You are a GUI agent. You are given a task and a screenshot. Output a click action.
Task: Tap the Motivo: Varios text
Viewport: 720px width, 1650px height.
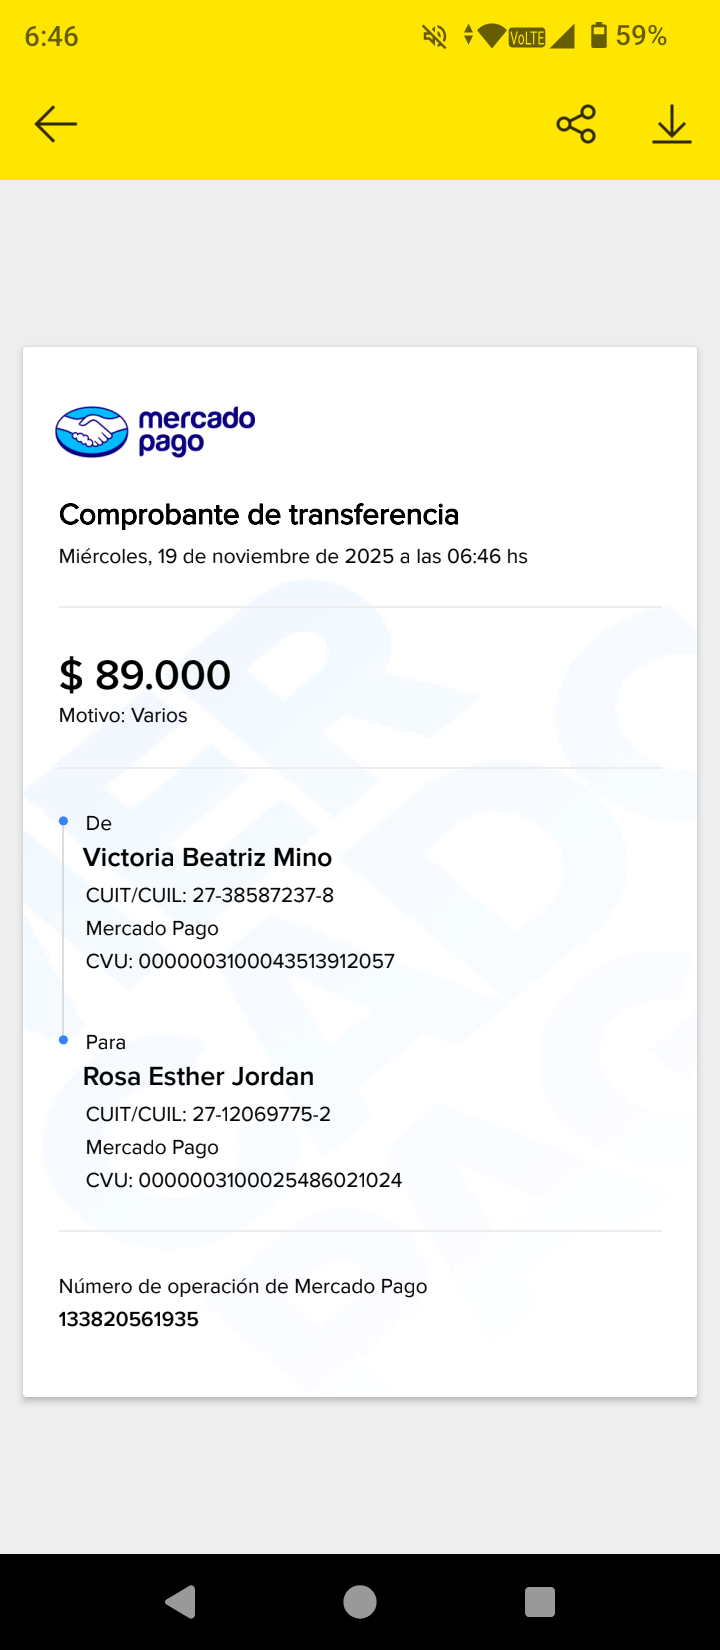[123, 716]
